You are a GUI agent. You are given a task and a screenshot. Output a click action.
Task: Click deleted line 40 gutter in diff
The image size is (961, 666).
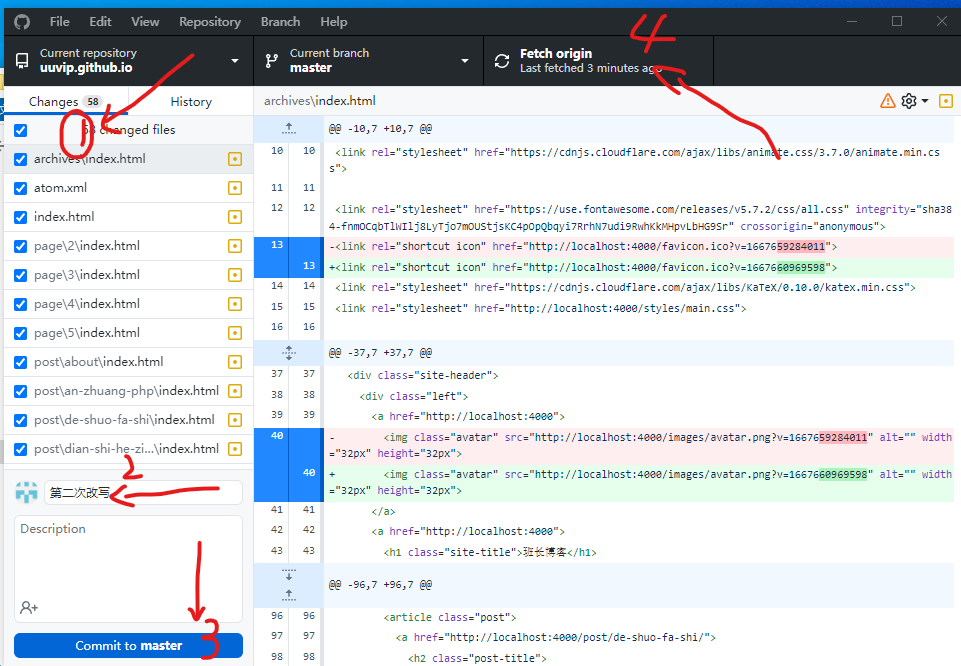point(289,446)
